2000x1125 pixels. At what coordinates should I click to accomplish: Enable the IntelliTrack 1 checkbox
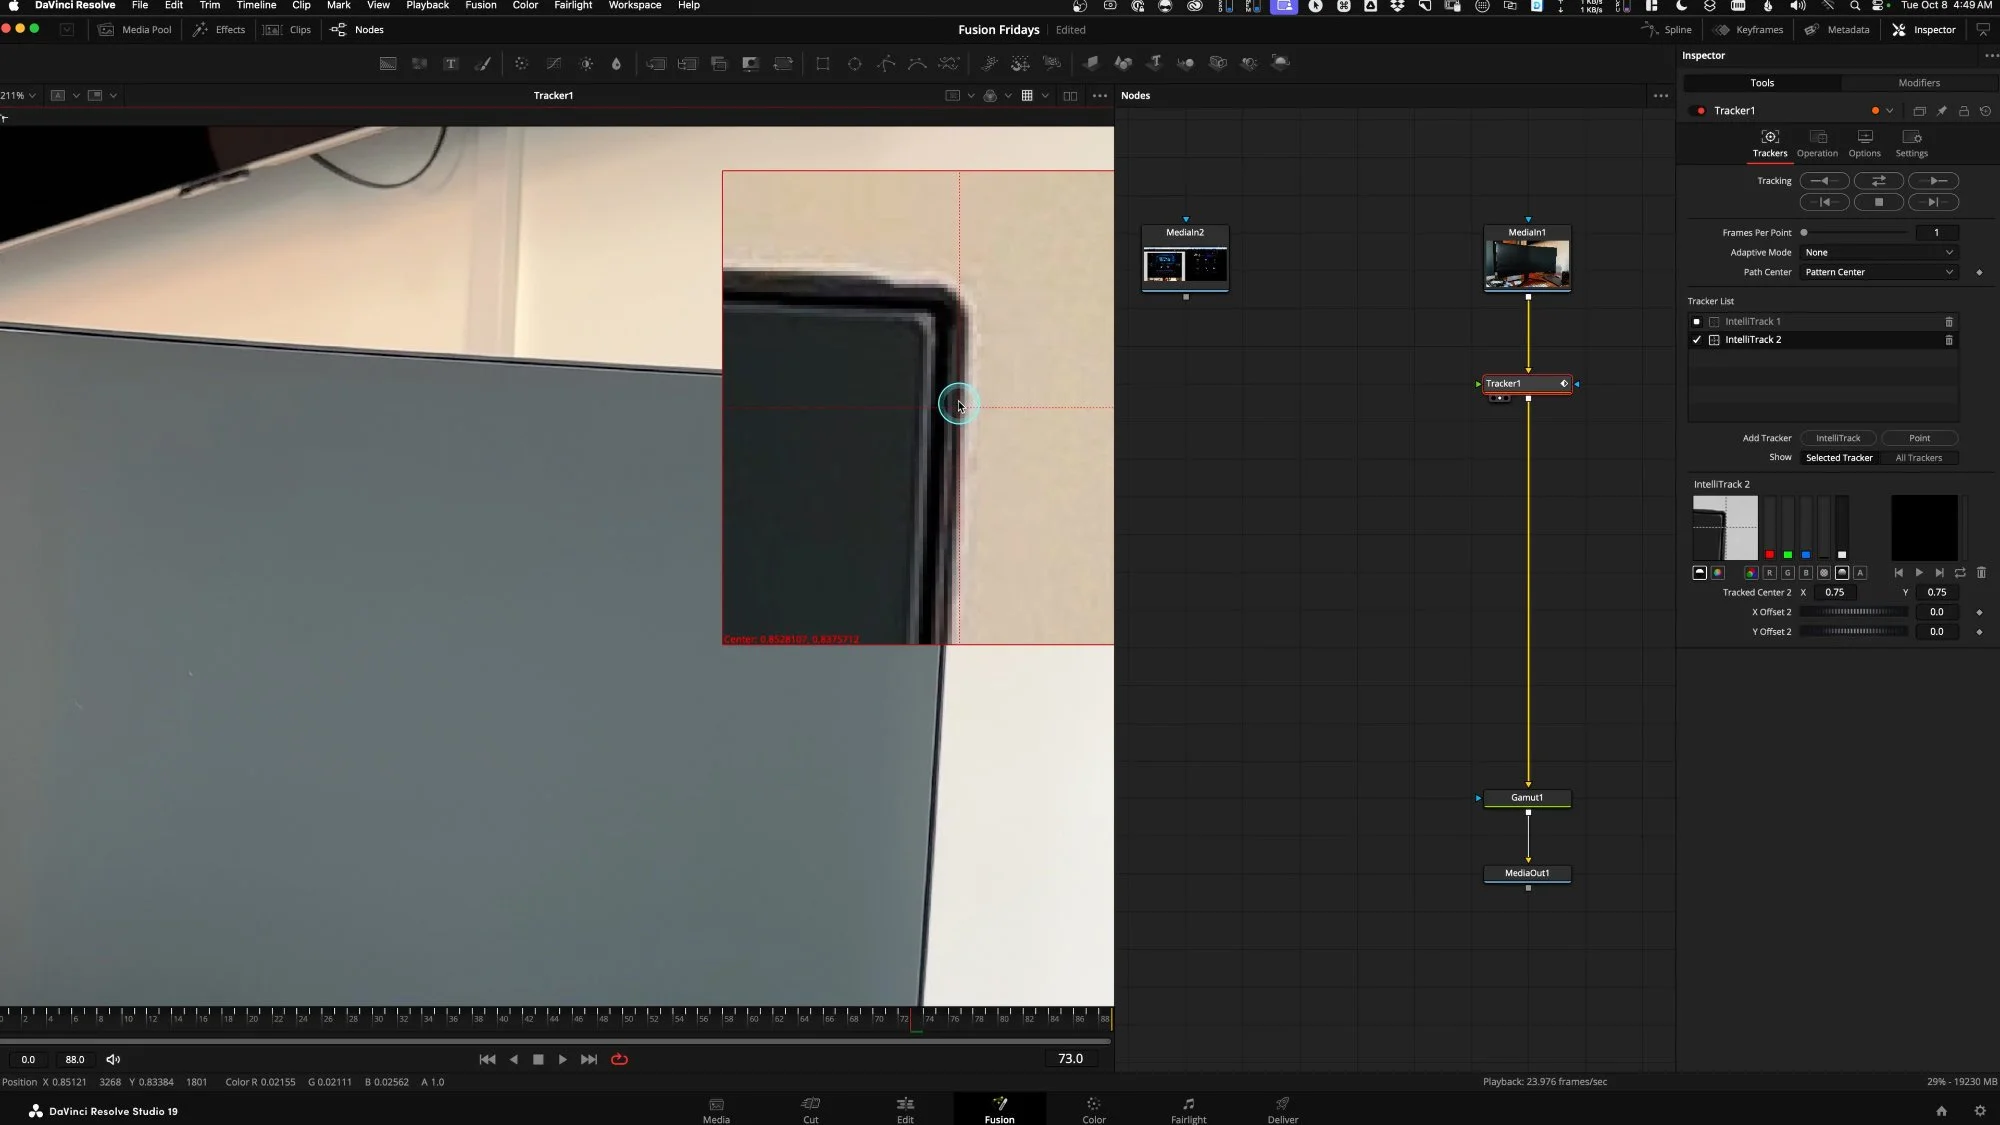tap(1697, 322)
